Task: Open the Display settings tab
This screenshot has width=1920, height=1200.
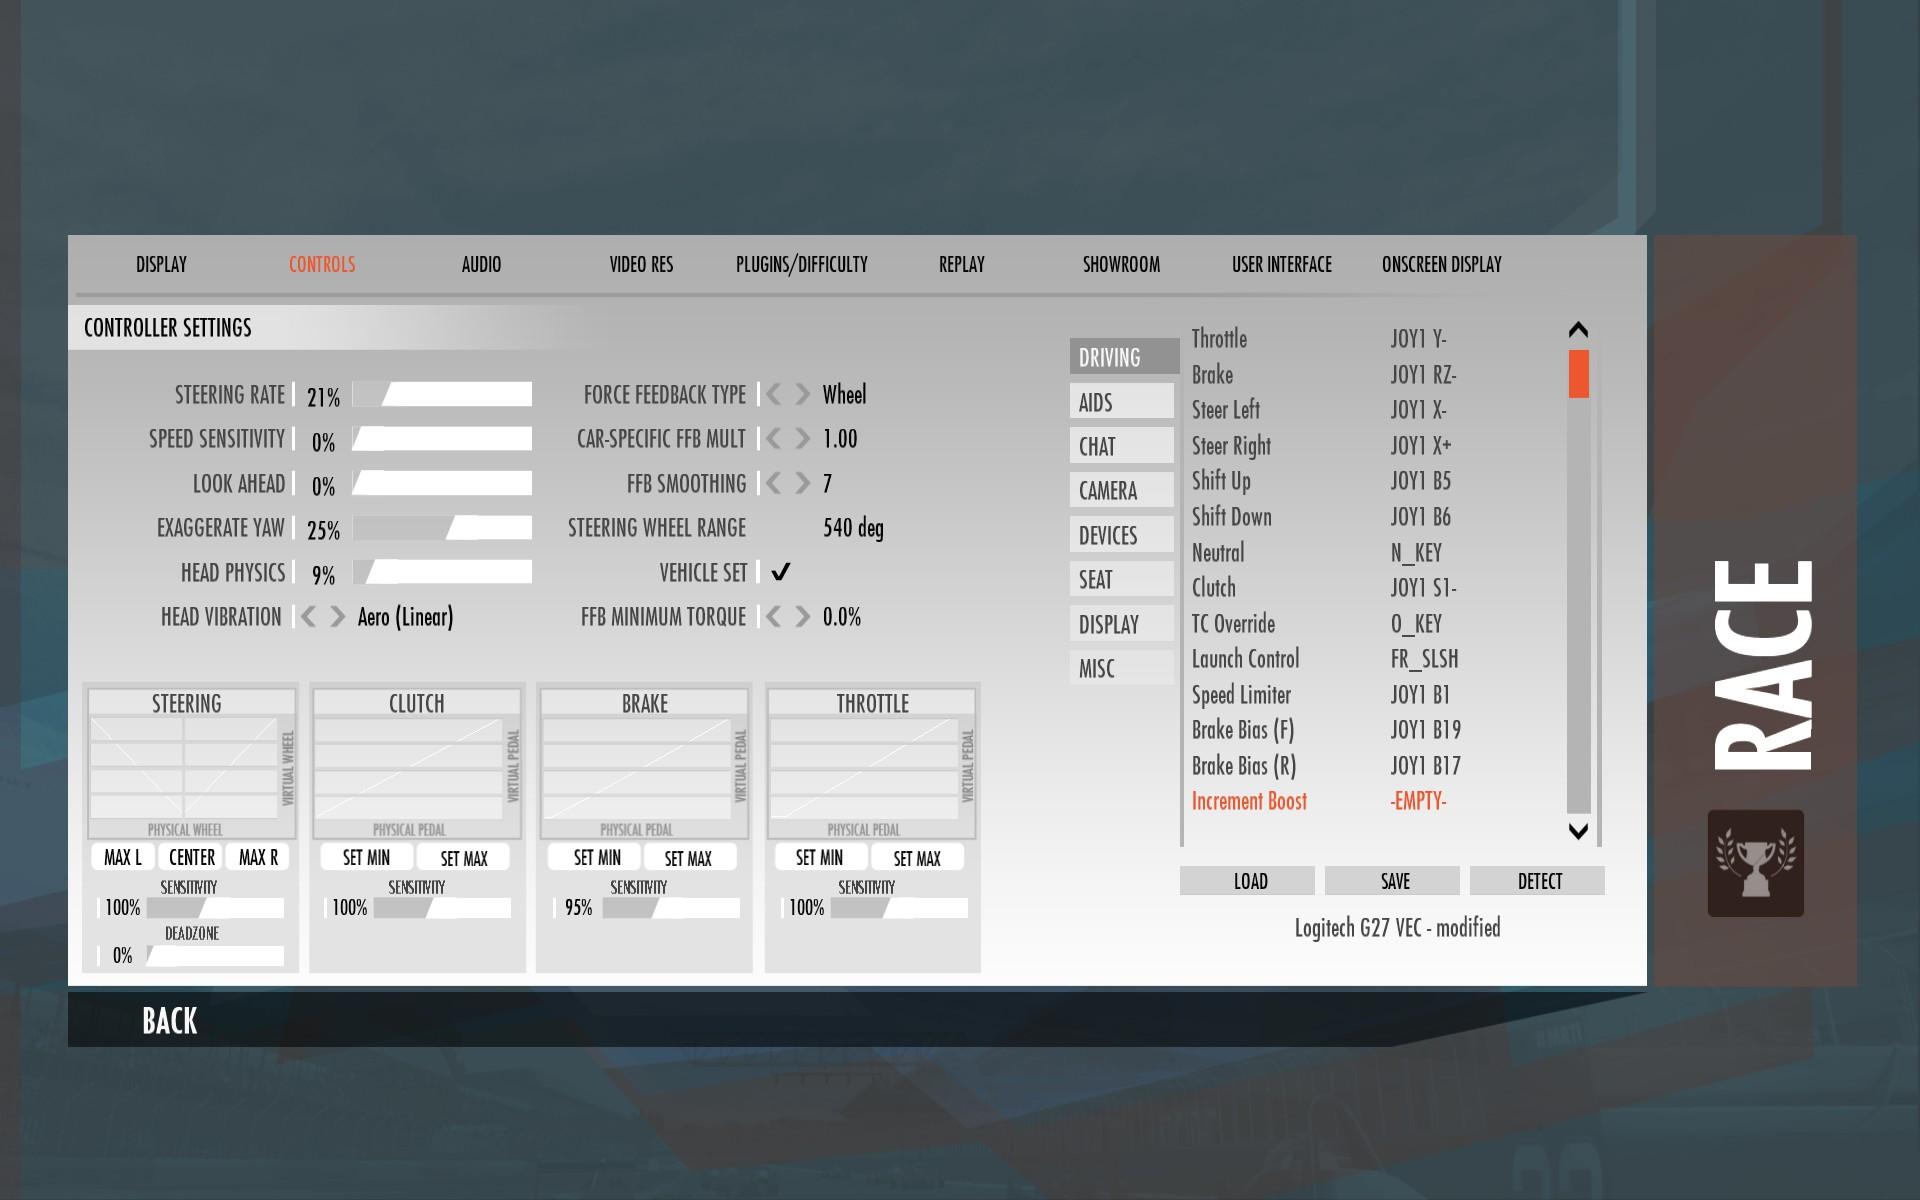Action: click(161, 265)
